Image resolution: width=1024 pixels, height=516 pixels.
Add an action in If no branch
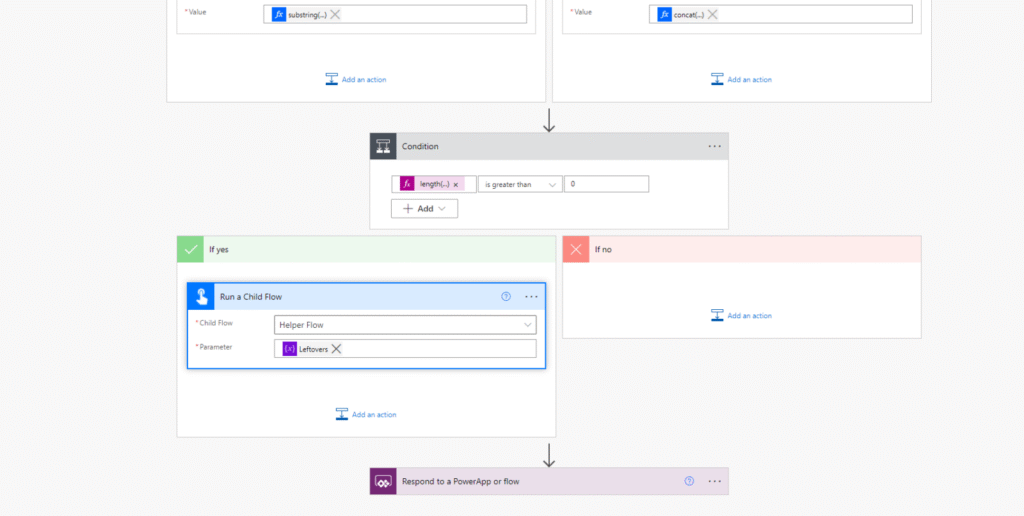click(741, 315)
